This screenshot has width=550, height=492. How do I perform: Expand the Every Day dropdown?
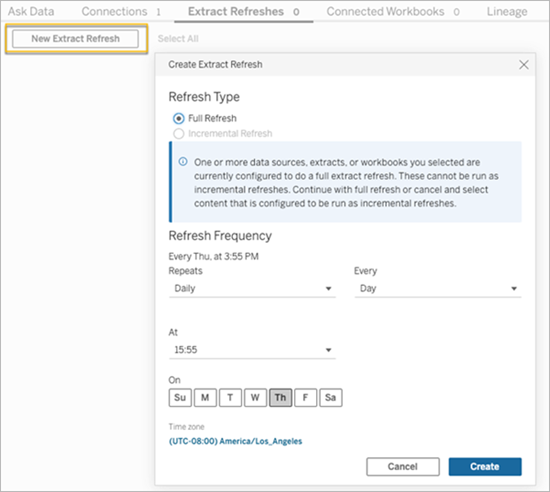[438, 289]
